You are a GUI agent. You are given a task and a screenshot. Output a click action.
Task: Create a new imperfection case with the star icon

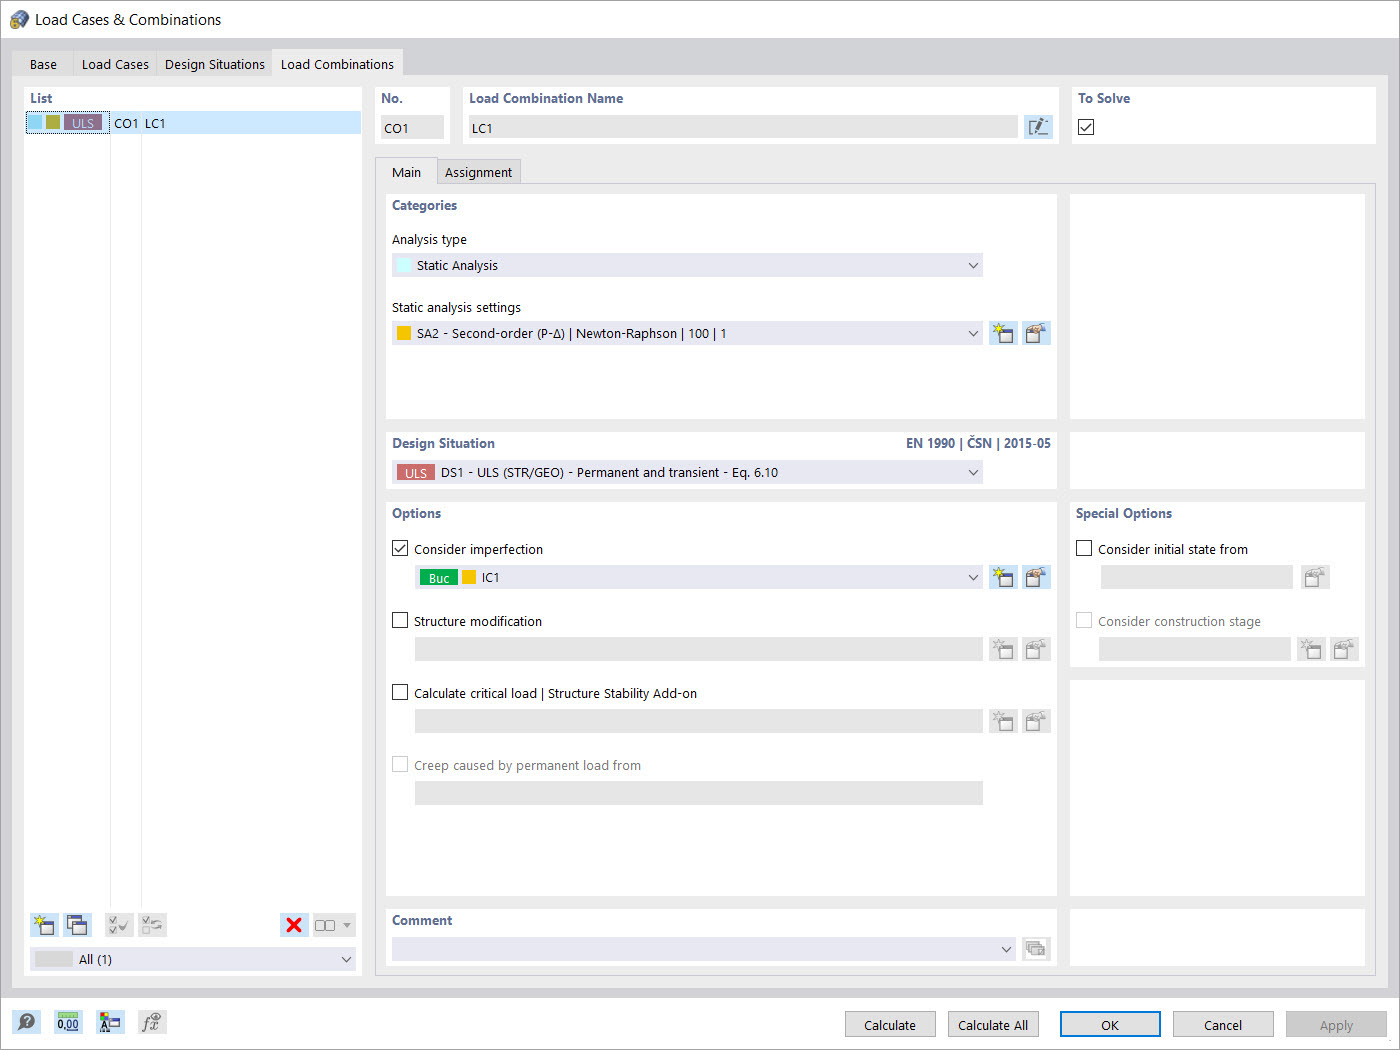1003,577
